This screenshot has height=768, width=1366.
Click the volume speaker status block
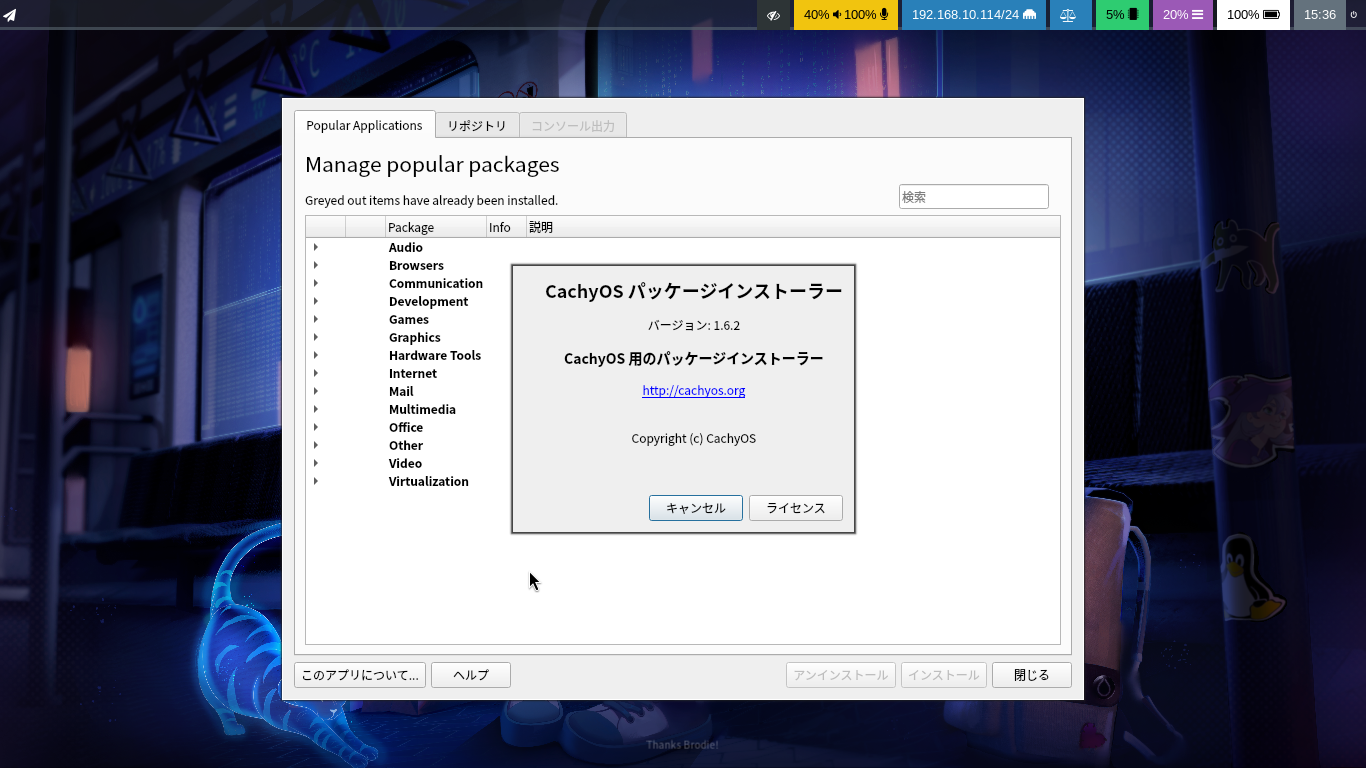[x=821, y=15]
